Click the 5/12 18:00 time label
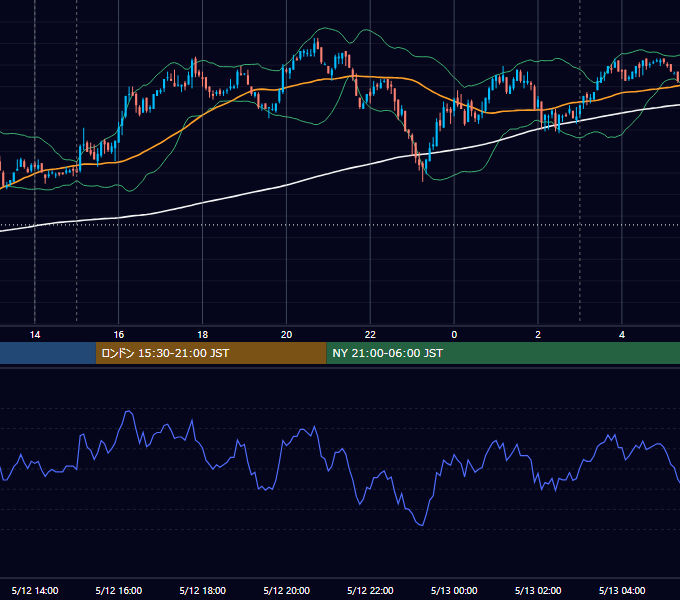Screen dimensions: 680x600 coord(203,590)
